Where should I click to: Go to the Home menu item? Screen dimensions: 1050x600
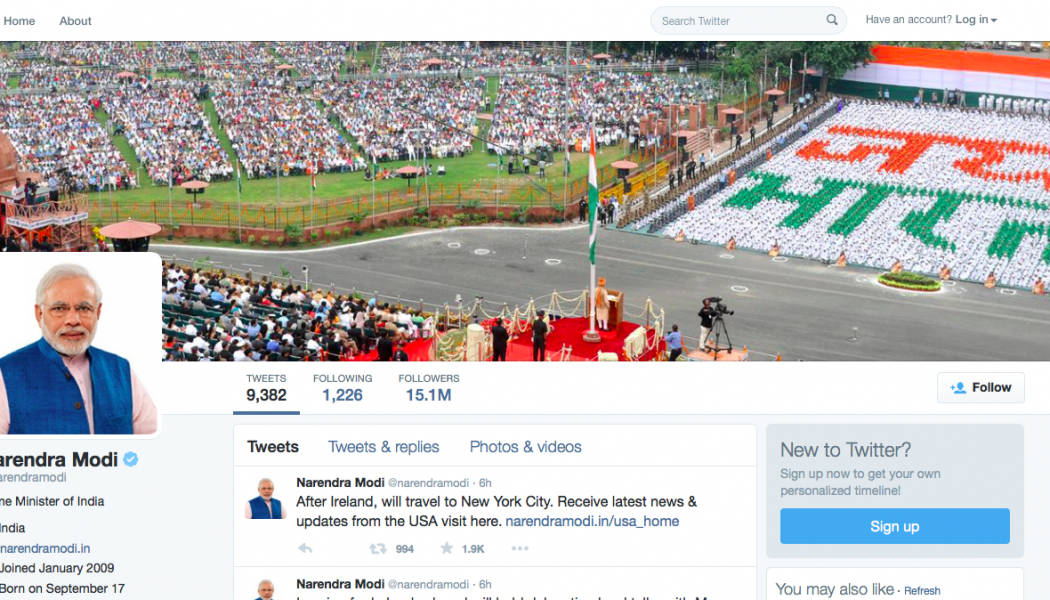pos(19,21)
